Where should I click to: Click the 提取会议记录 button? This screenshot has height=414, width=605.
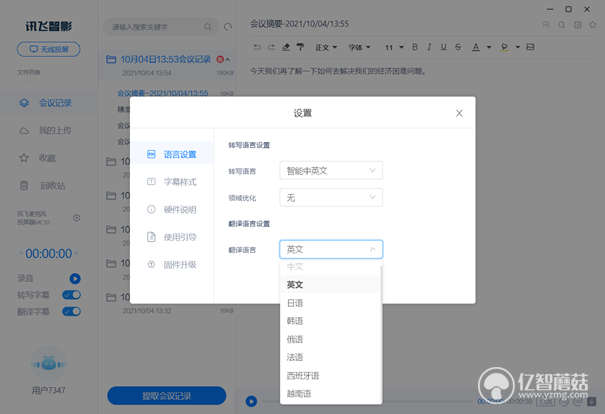(x=167, y=396)
